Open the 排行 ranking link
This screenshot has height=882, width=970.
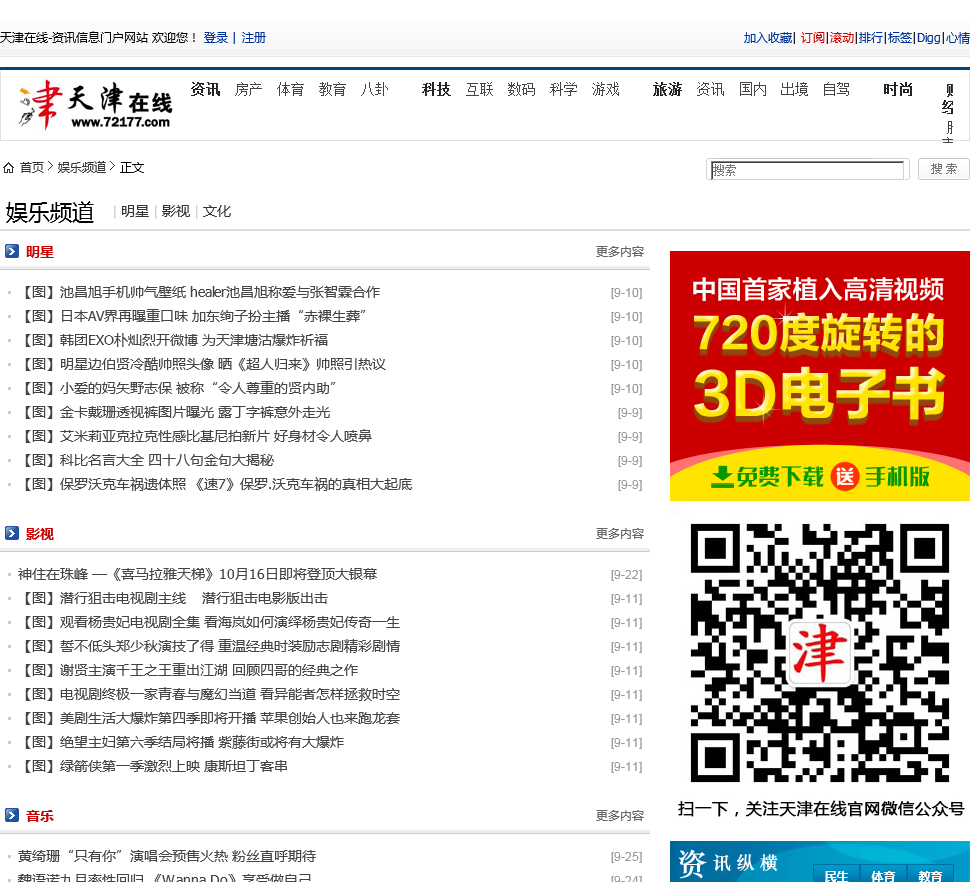pos(870,38)
